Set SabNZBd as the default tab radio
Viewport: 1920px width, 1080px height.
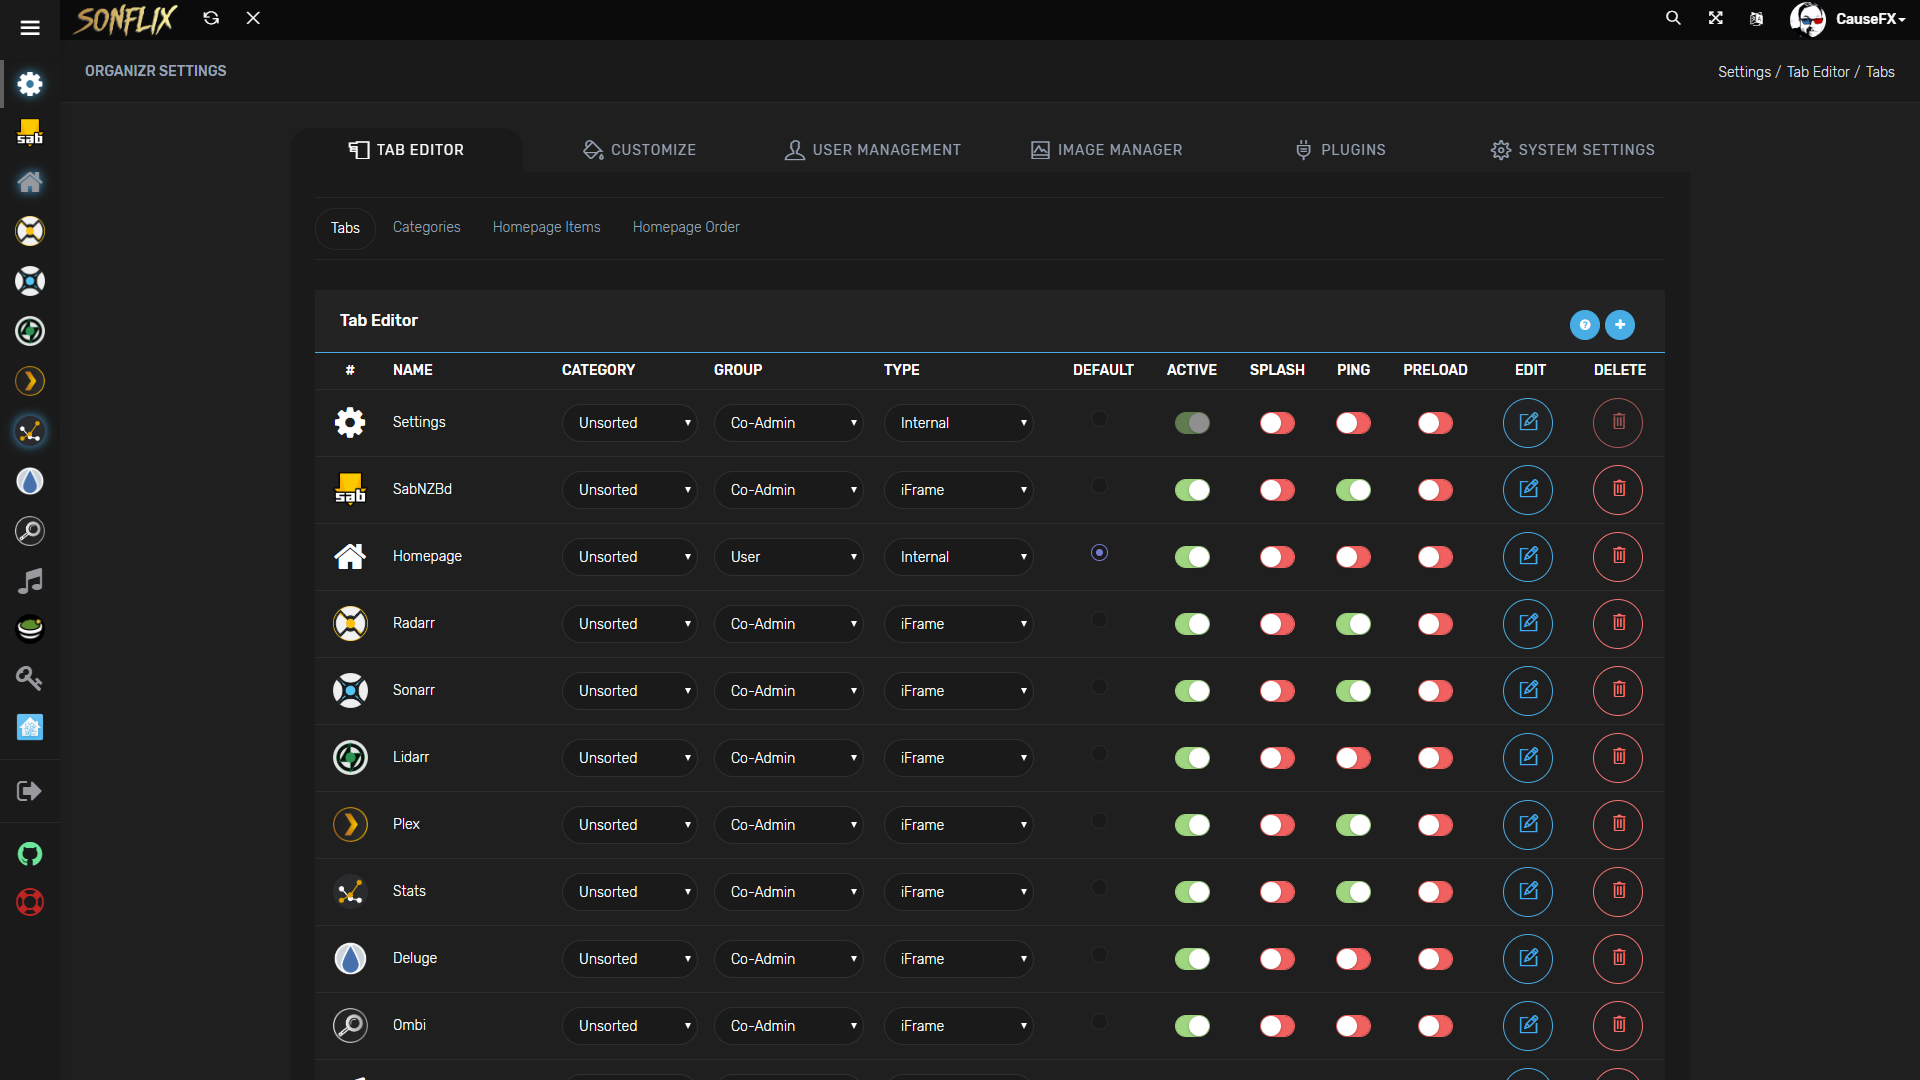(1099, 486)
